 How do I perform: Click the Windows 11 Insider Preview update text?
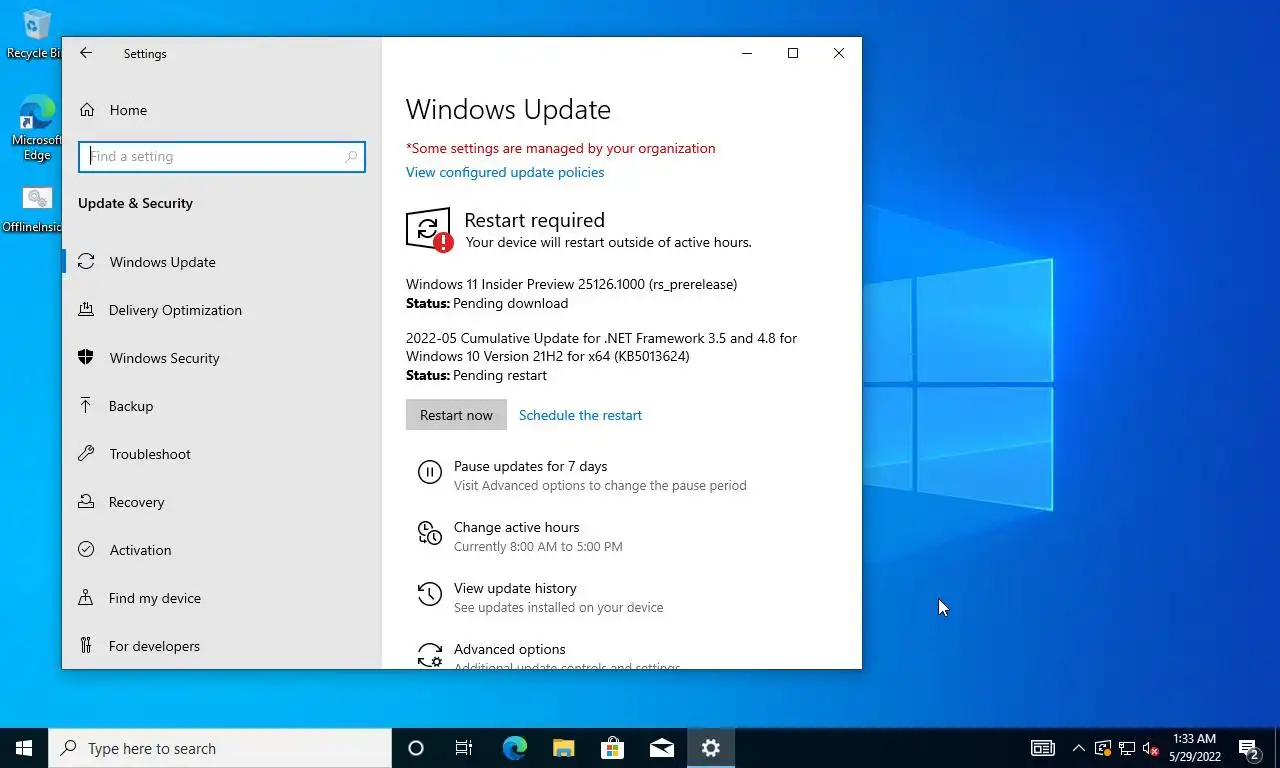(x=571, y=284)
